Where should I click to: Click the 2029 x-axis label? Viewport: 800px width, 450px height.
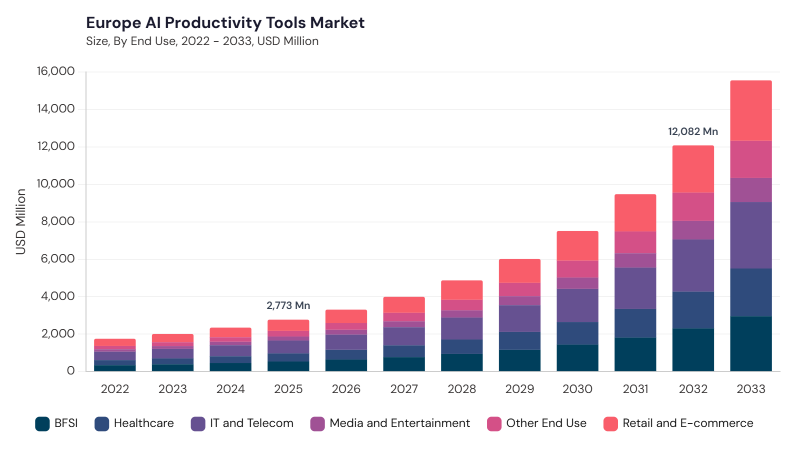point(519,389)
